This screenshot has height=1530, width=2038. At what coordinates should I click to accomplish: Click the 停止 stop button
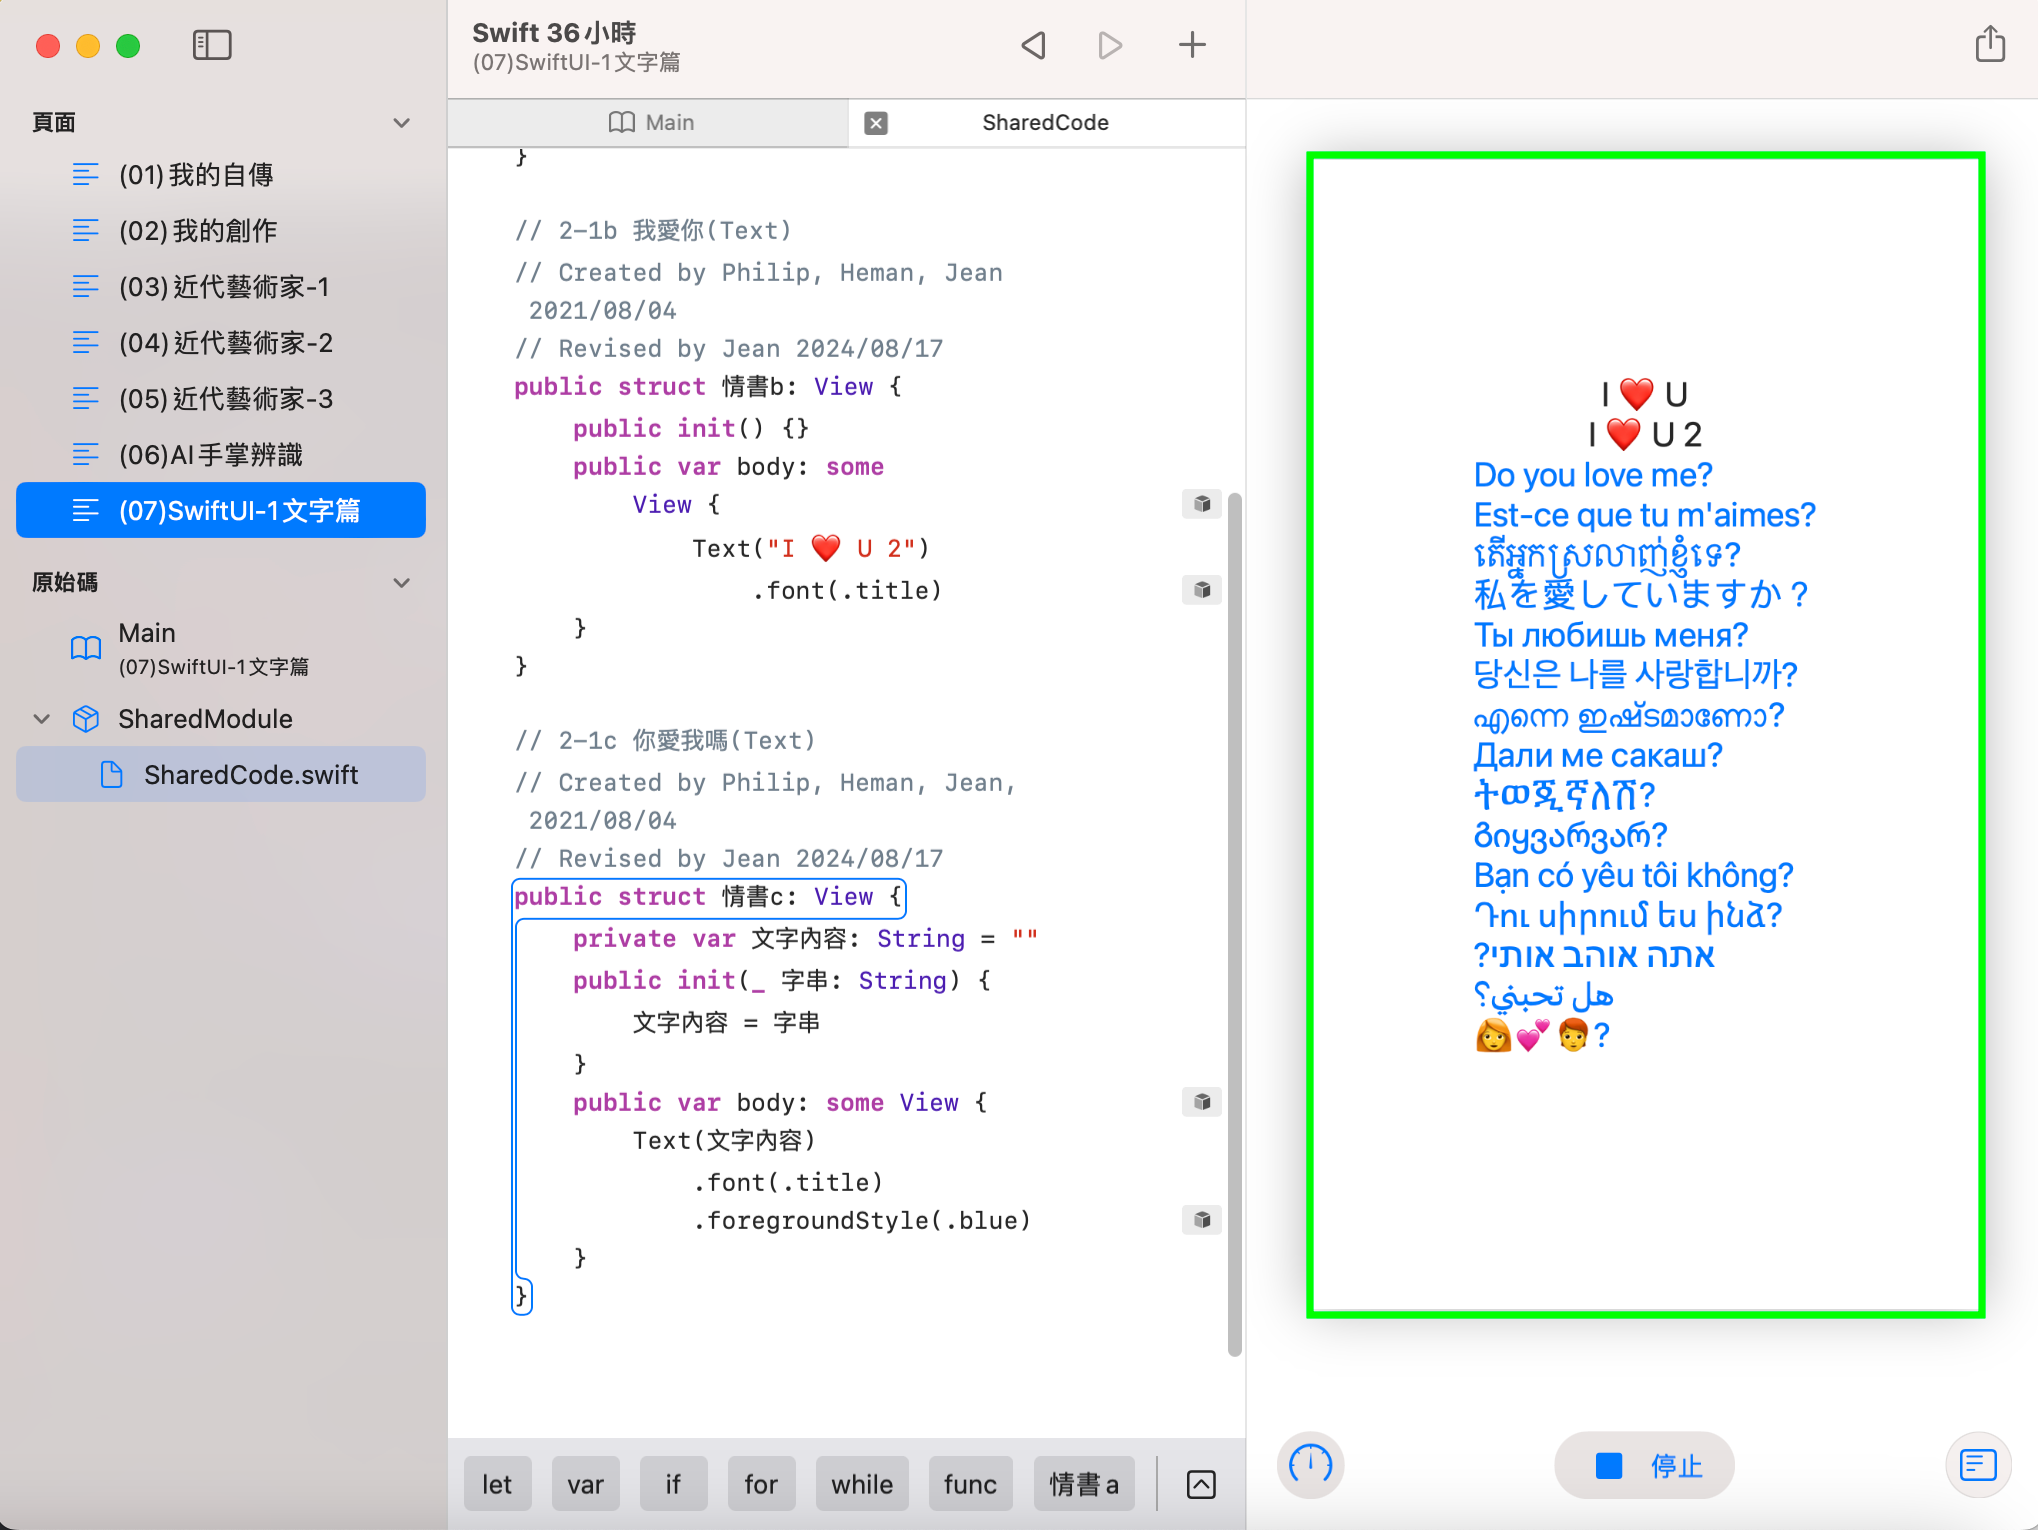click(x=1645, y=1466)
